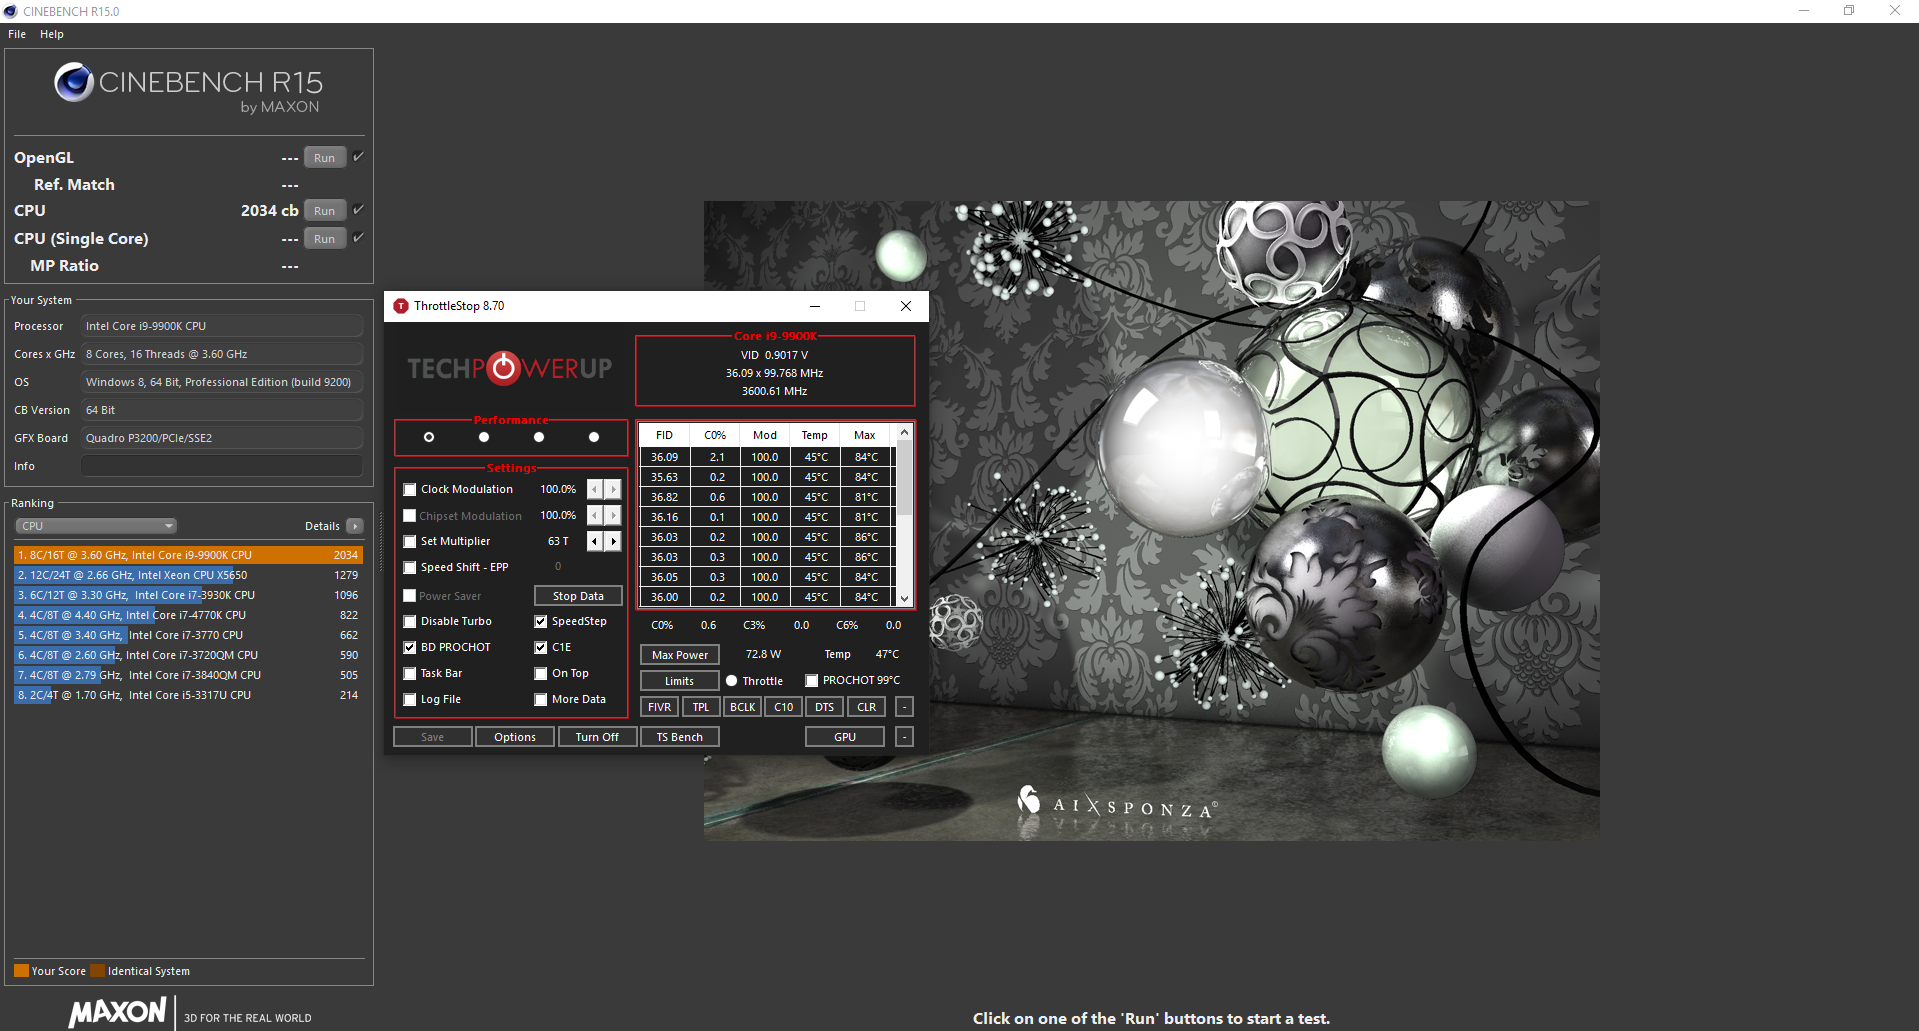Decrease Clock Modulation with left arrow
The width and height of the screenshot is (1919, 1031).
[595, 489]
